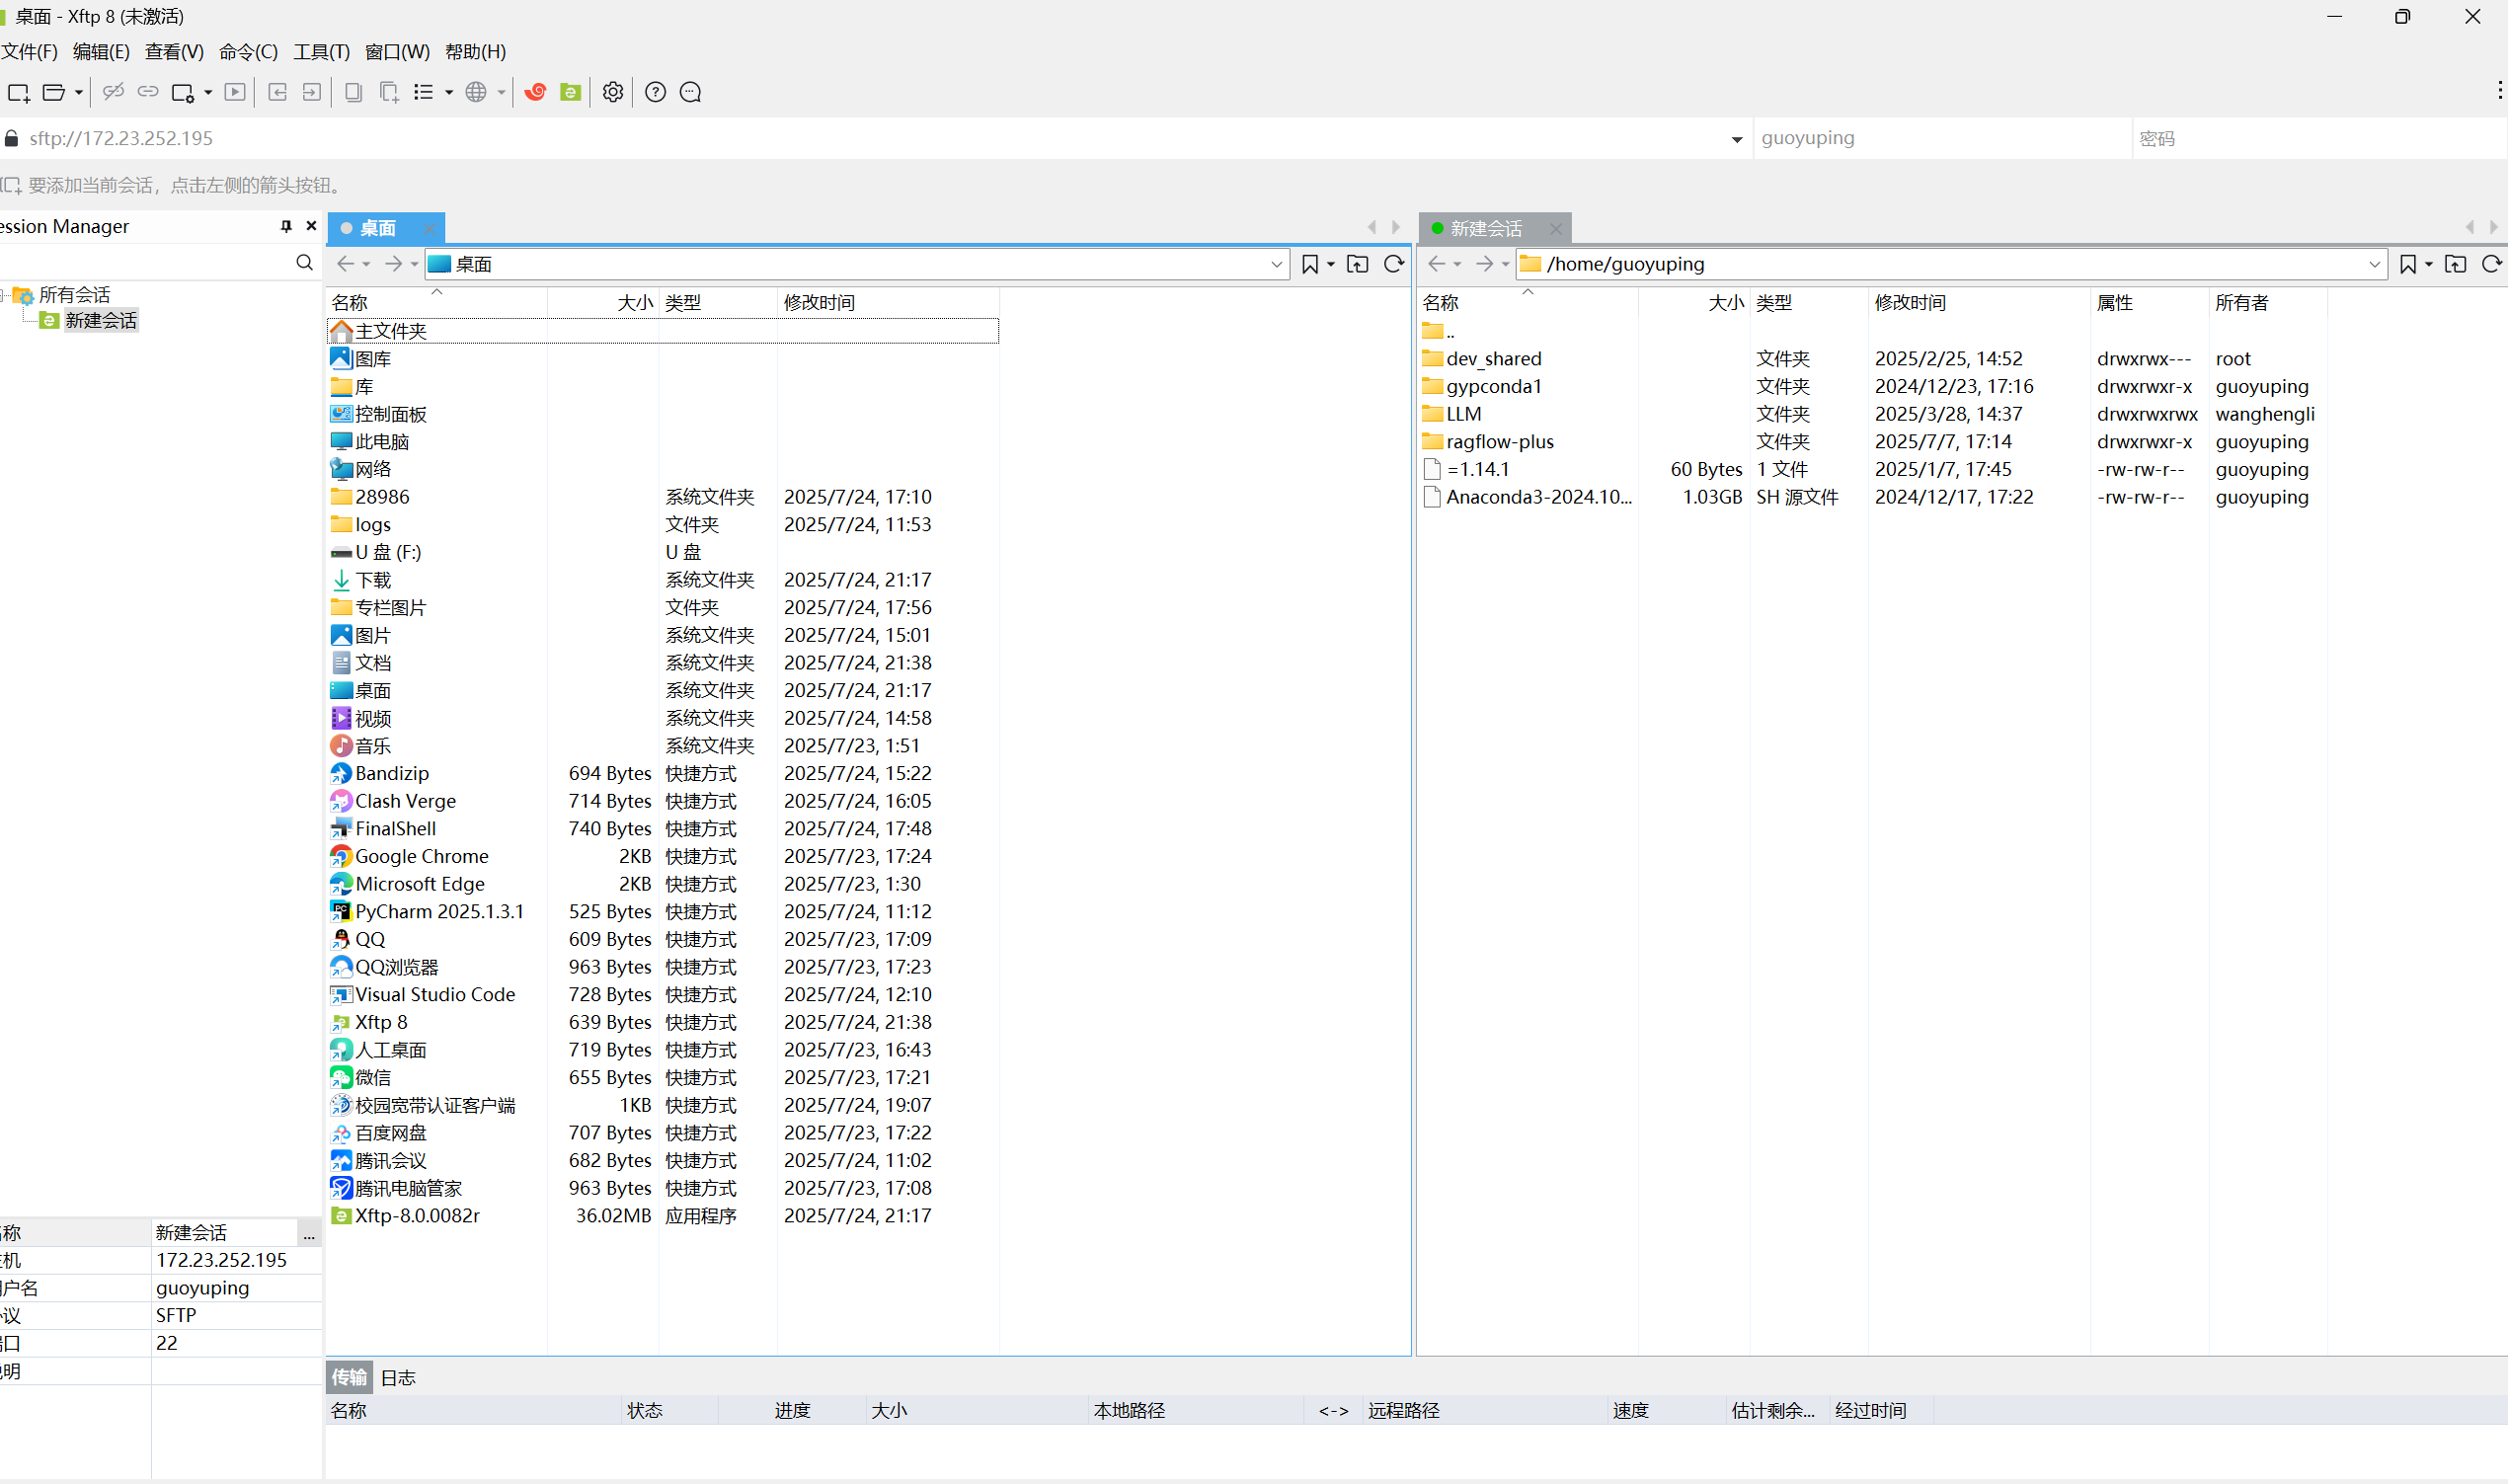Open the 命令(C) menu
Screen dimensions: 2508x1484
click(248, 51)
